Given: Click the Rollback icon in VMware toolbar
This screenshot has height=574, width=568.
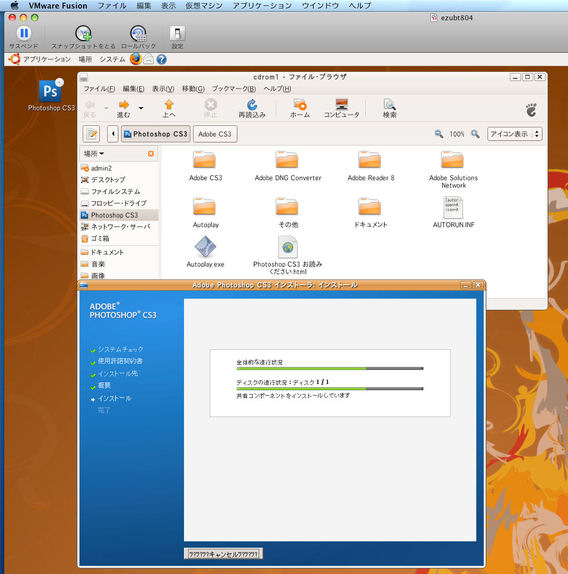Looking at the screenshot, I should tap(138, 33).
